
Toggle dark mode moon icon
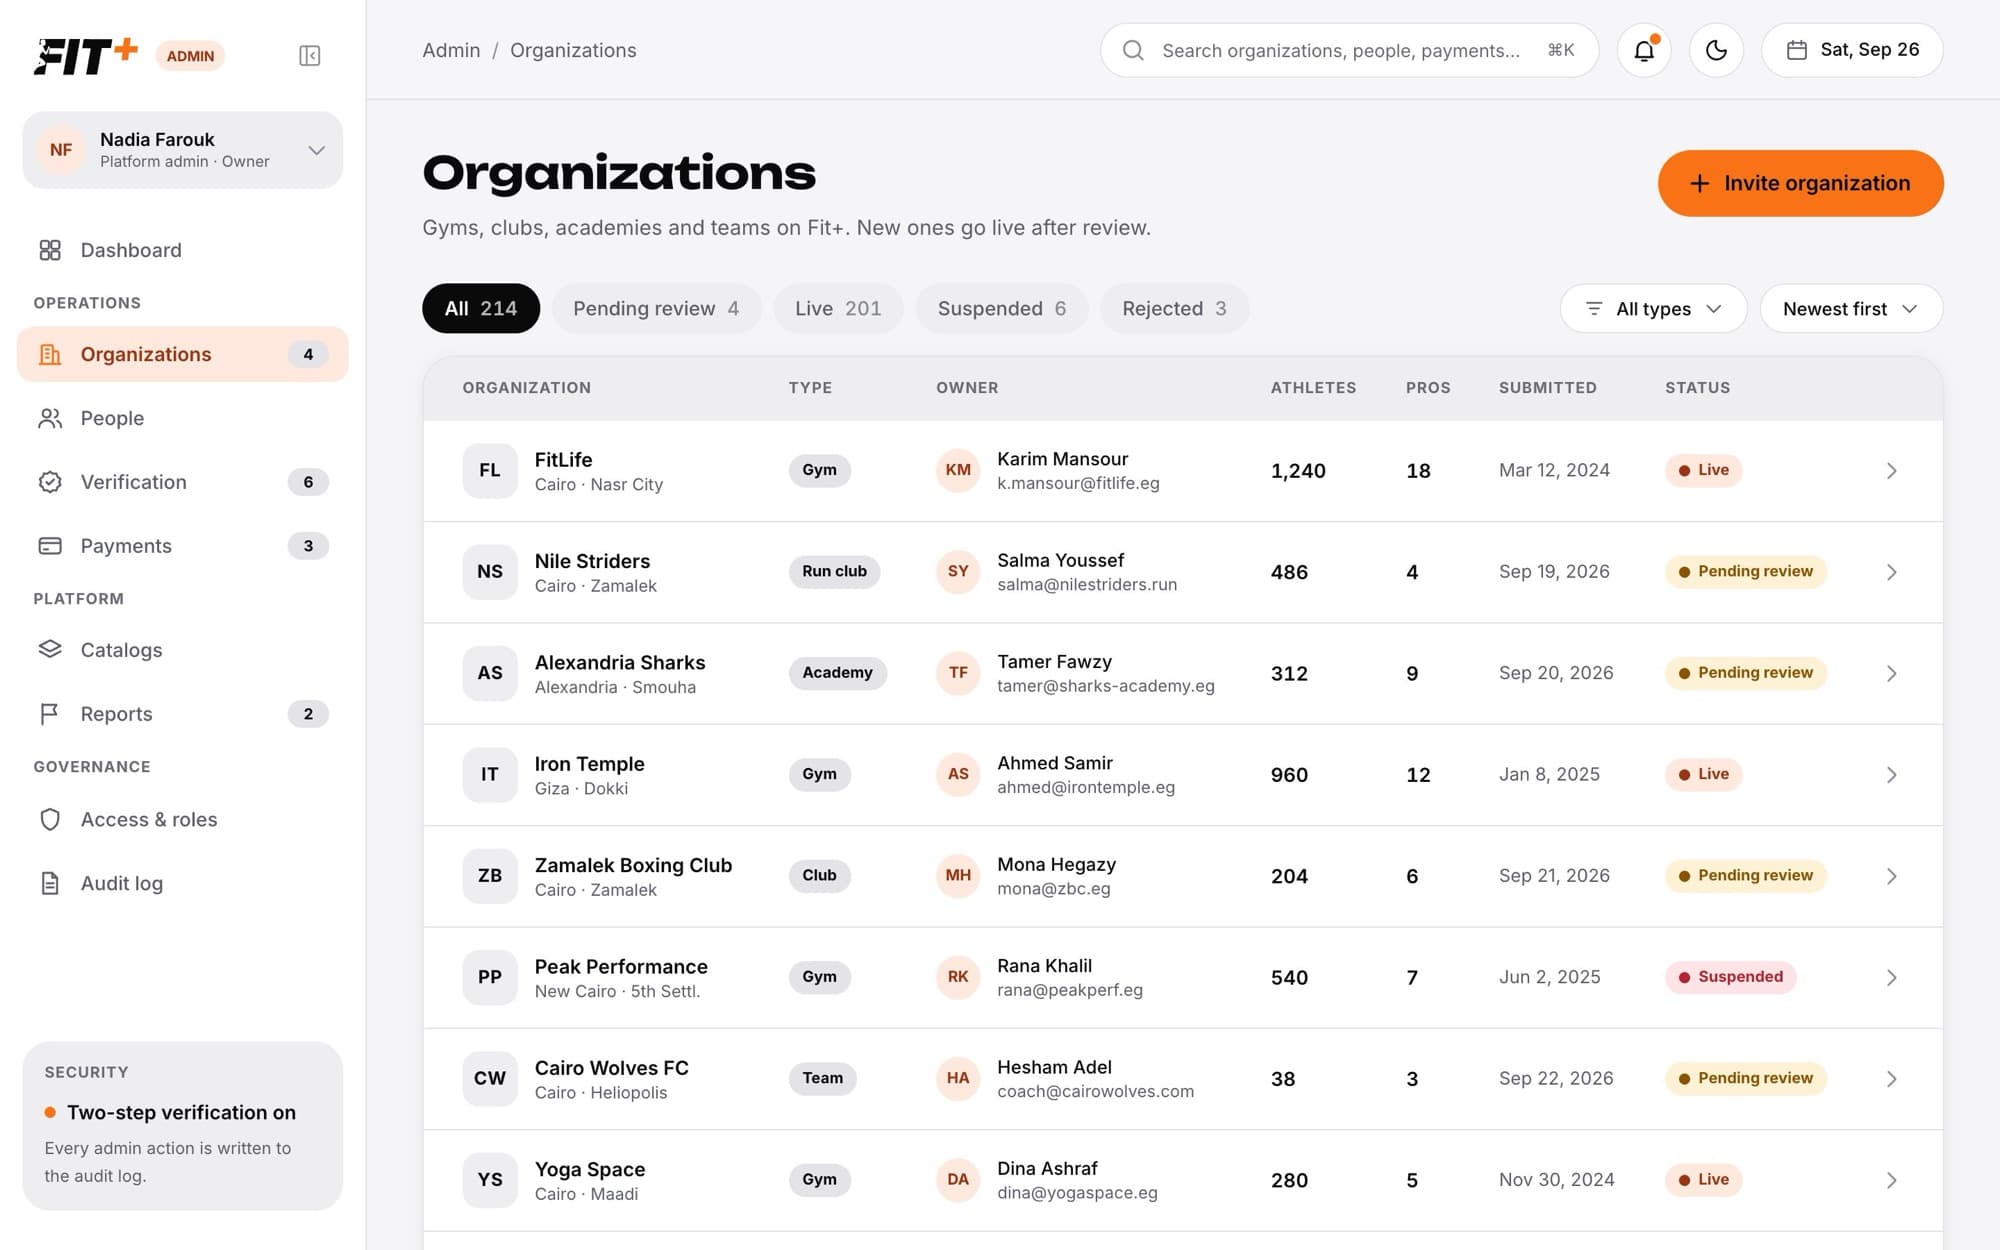coord(1716,50)
